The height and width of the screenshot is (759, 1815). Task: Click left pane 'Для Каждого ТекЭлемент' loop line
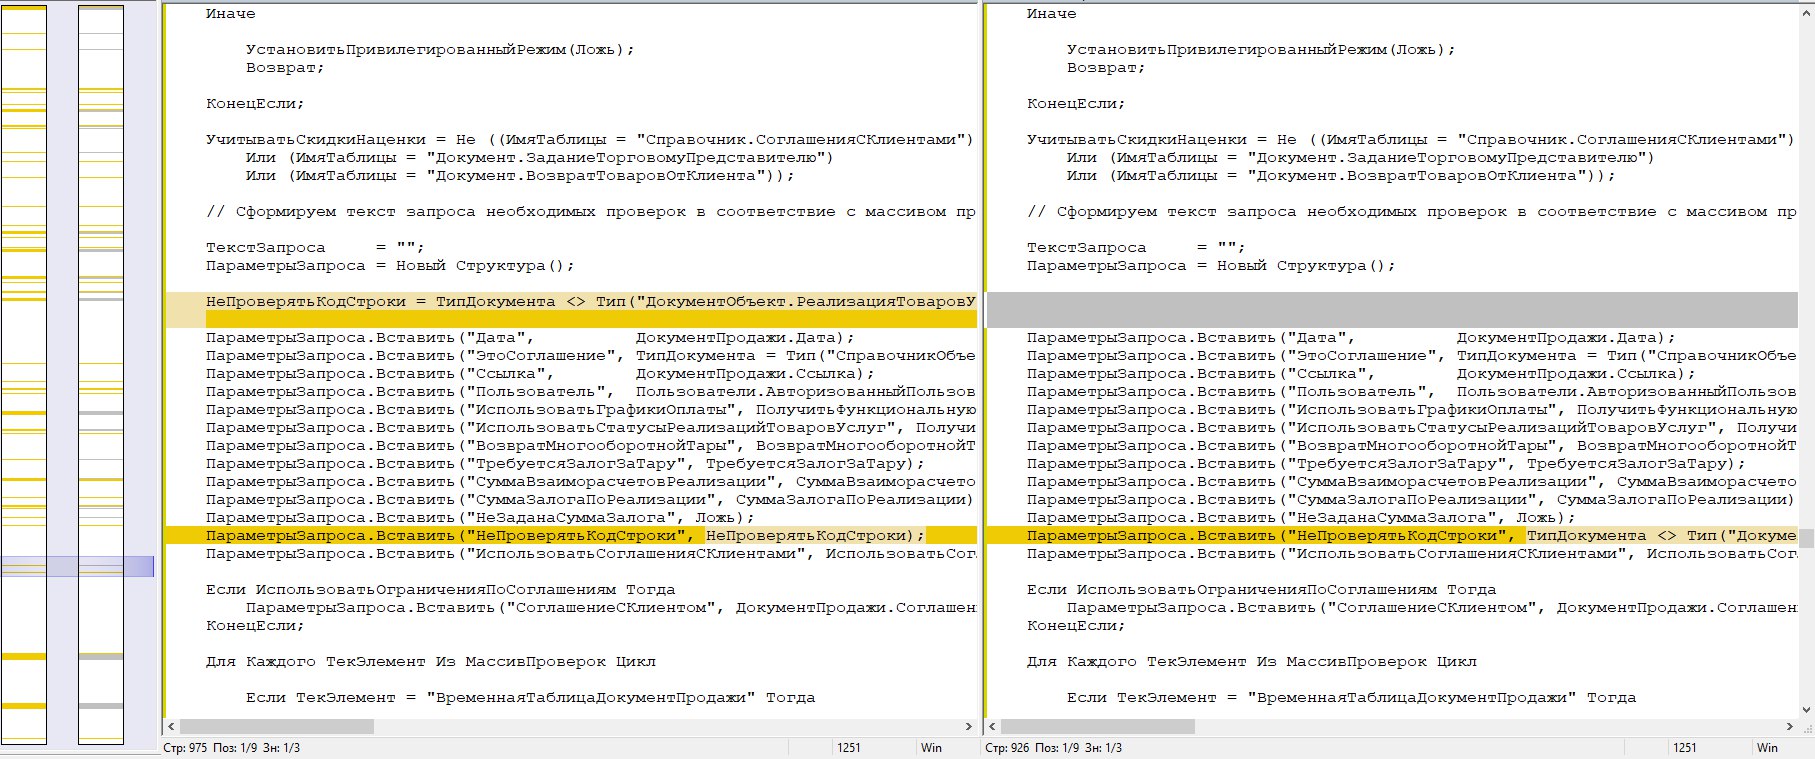(430, 662)
